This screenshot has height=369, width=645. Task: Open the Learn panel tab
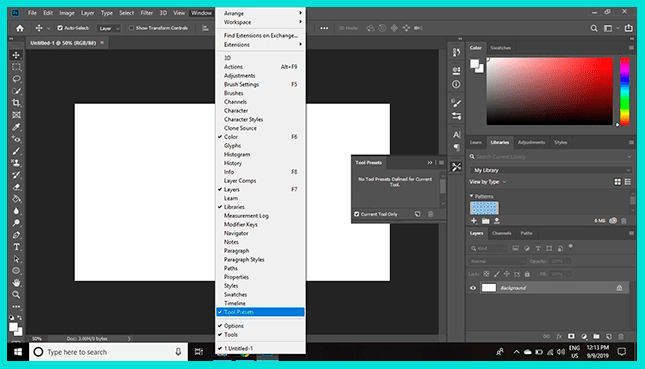point(476,142)
